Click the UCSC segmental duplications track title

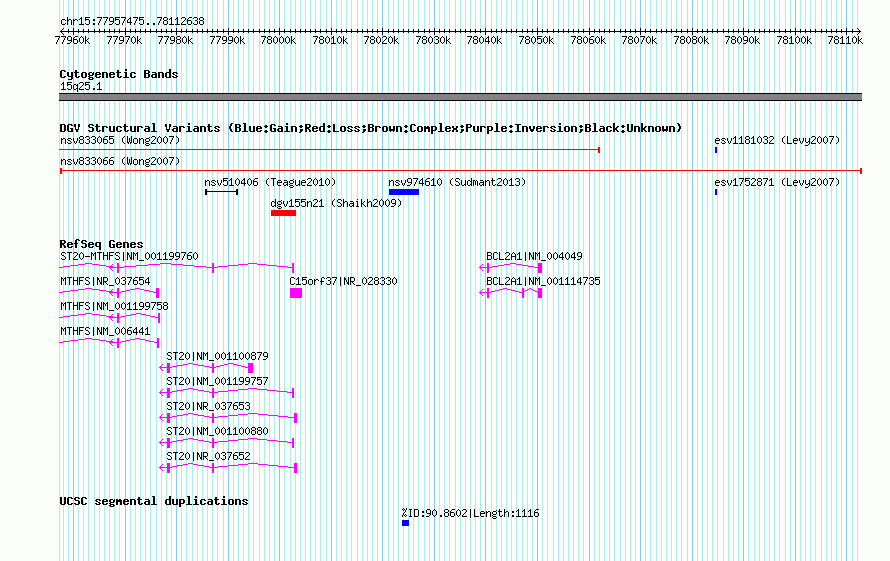pyautogui.click(x=154, y=501)
